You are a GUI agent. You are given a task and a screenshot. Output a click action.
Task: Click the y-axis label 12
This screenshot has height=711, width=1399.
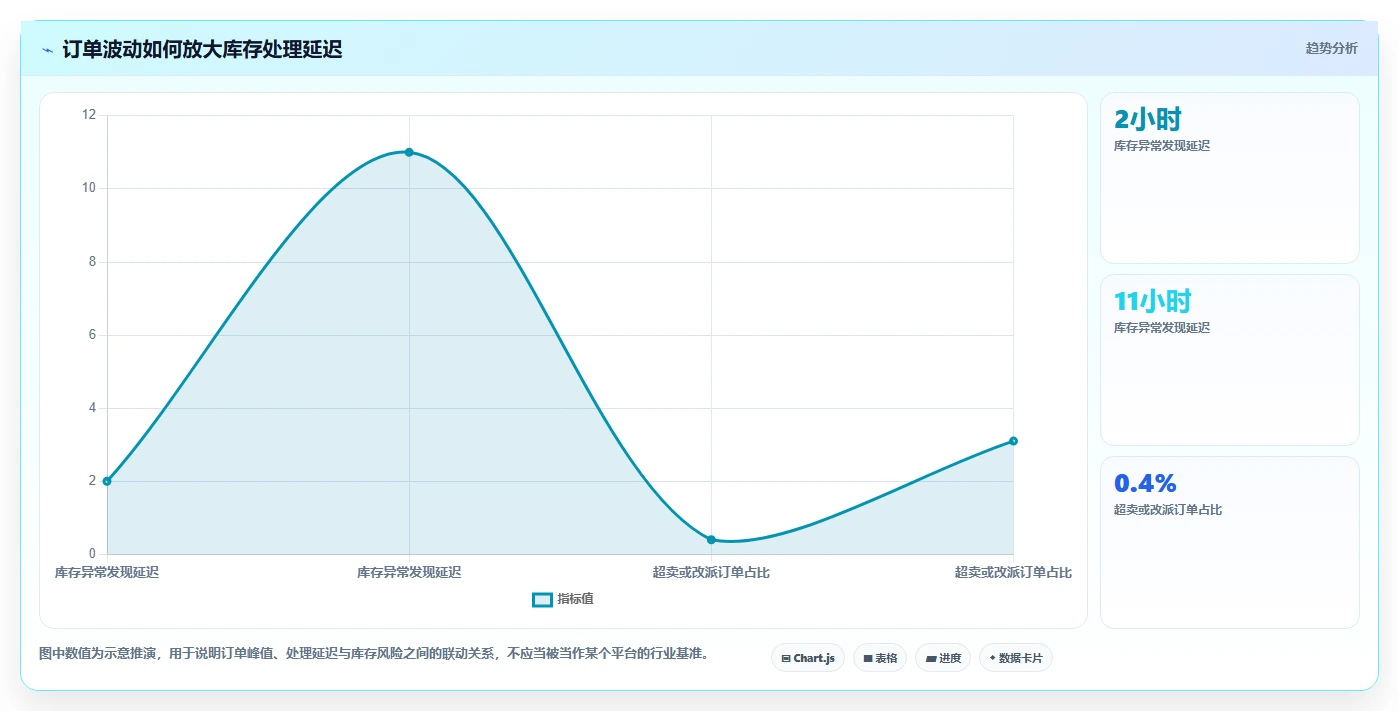point(89,115)
